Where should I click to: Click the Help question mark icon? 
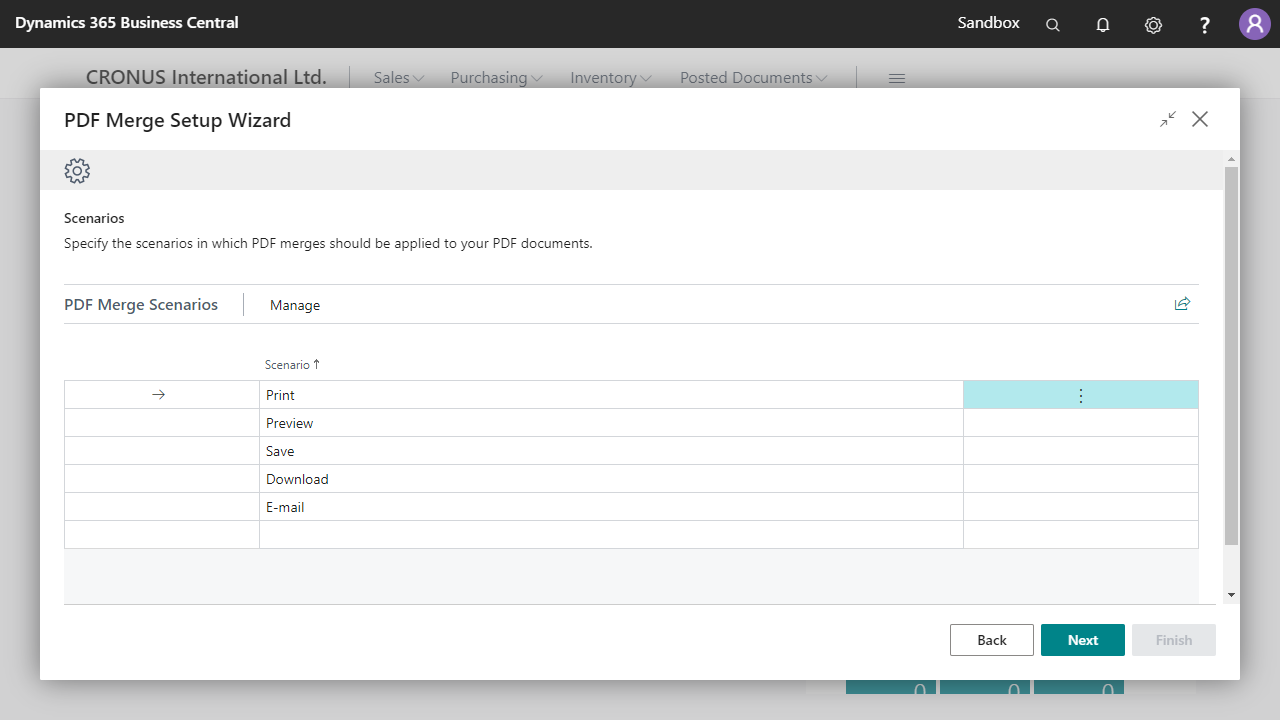click(x=1205, y=25)
